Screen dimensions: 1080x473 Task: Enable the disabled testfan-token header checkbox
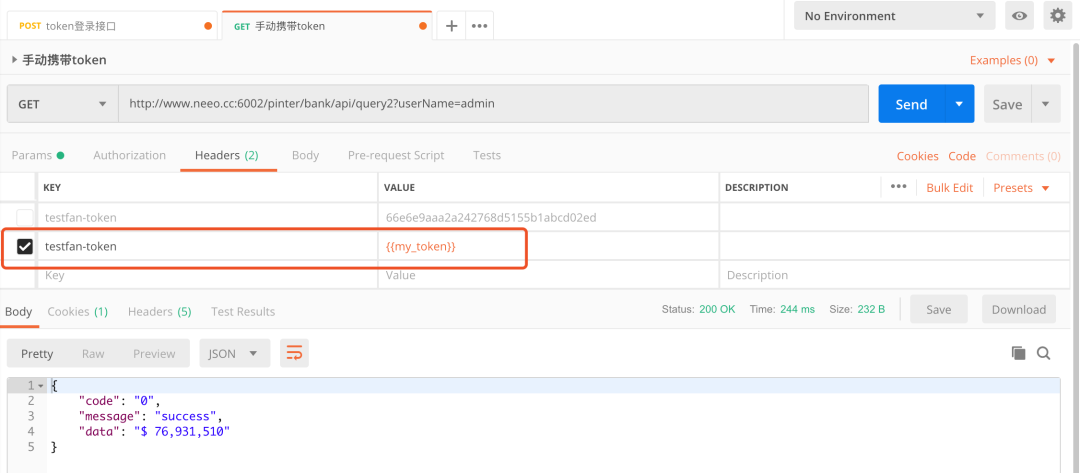(x=24, y=218)
